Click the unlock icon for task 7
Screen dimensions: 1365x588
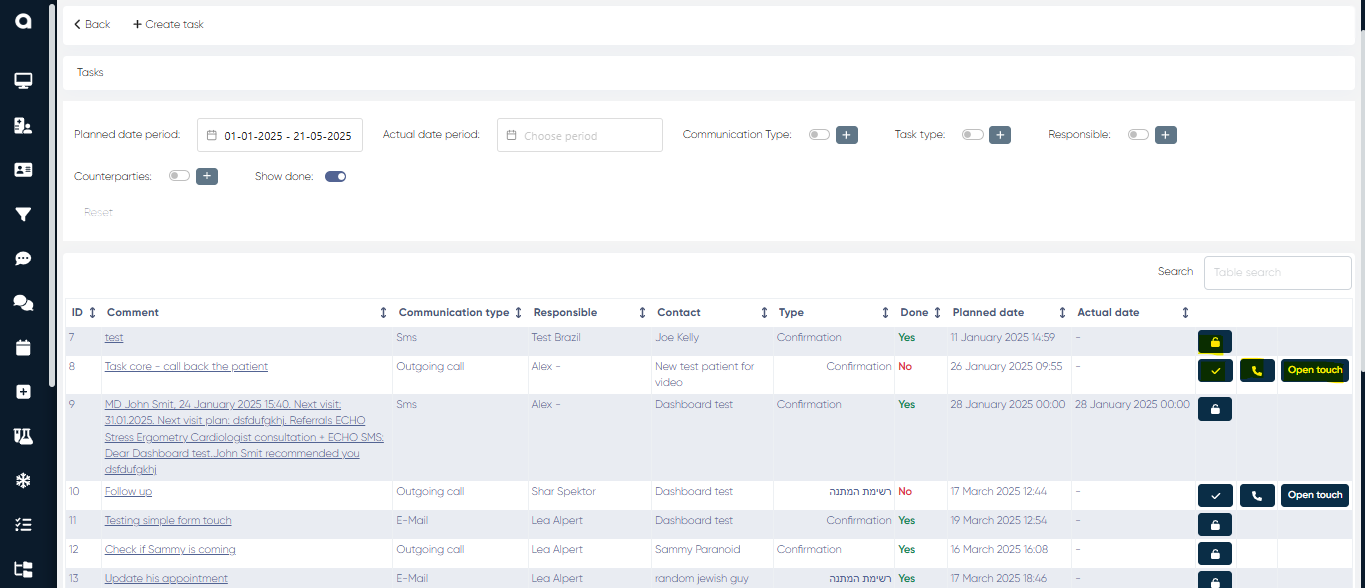point(1215,342)
